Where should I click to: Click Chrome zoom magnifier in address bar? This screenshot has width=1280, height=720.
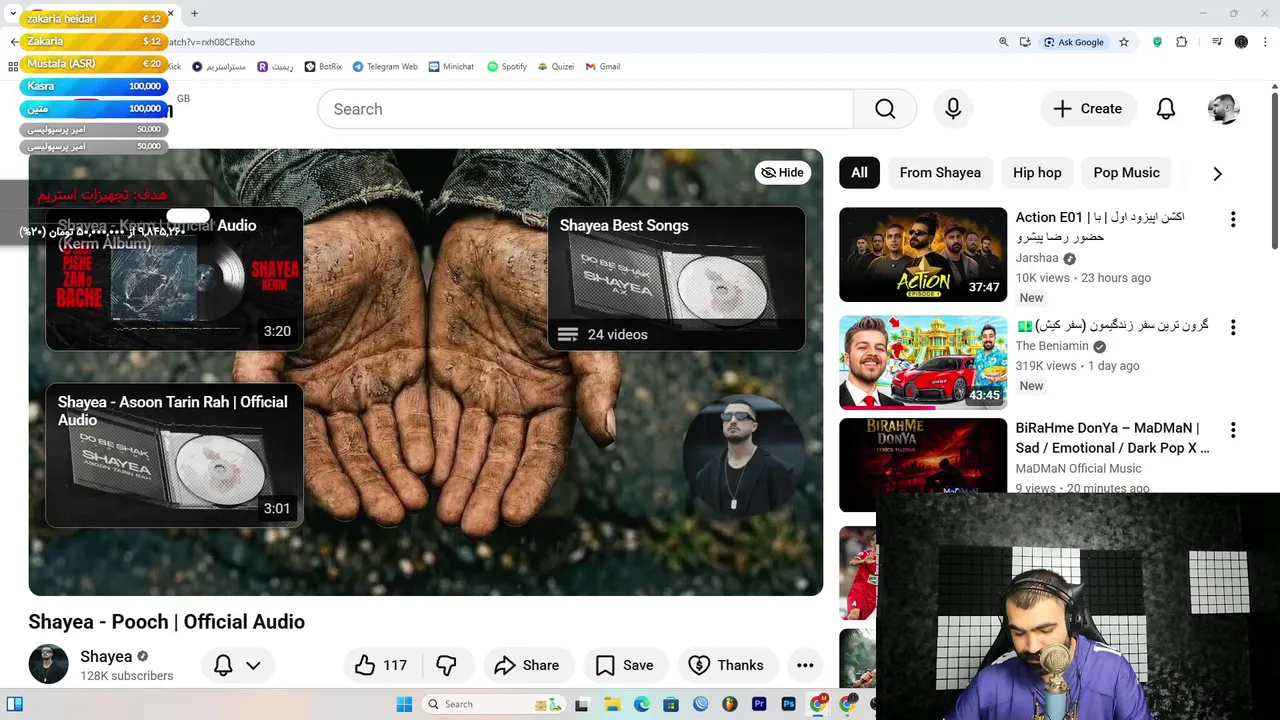[1003, 42]
